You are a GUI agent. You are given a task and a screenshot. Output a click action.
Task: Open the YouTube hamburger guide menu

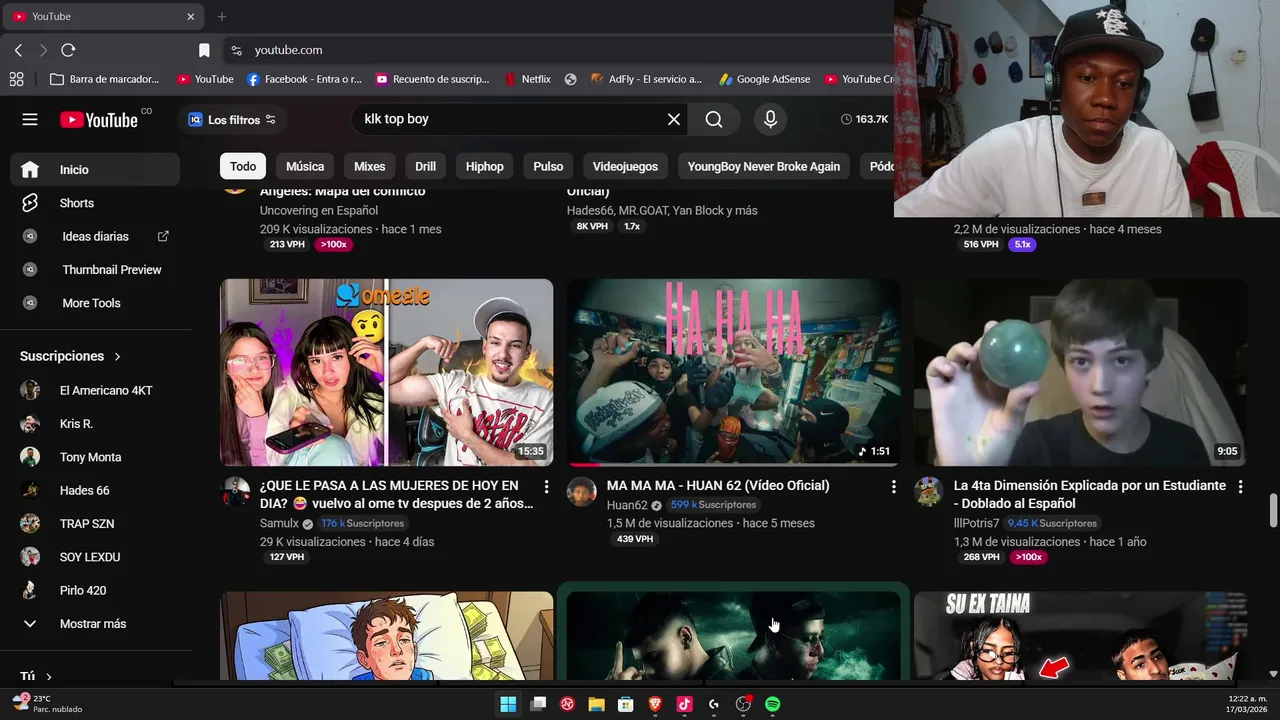click(x=30, y=119)
